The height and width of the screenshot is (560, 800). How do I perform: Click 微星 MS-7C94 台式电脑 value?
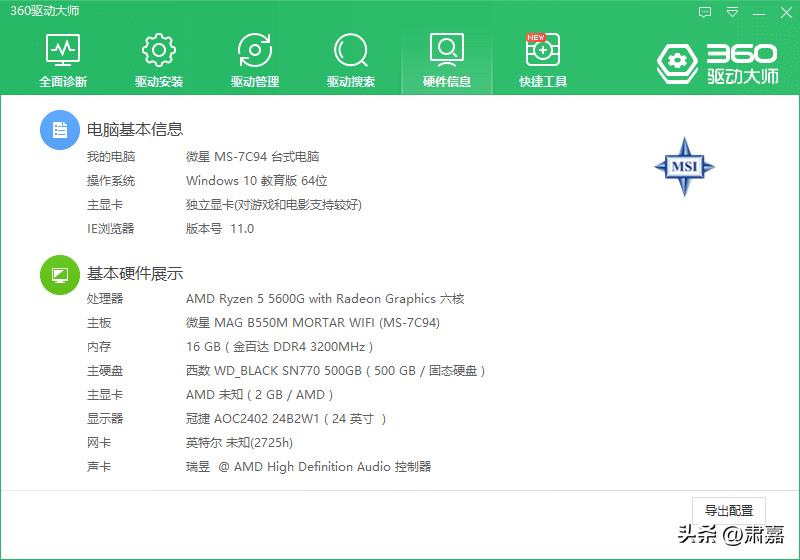pyautogui.click(x=253, y=157)
